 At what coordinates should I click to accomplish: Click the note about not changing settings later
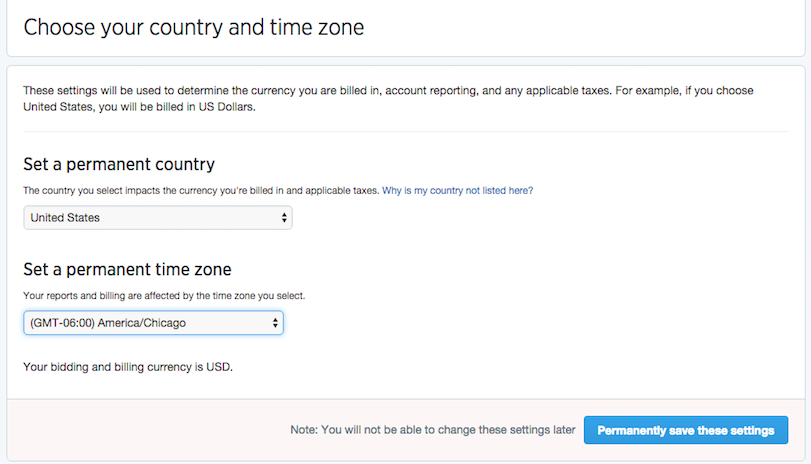tap(432, 430)
